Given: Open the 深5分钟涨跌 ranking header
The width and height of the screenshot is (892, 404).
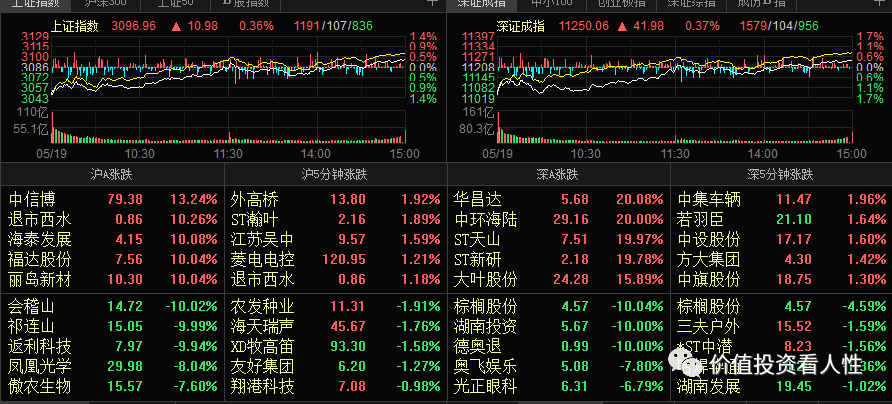Looking at the screenshot, I should (781, 174).
